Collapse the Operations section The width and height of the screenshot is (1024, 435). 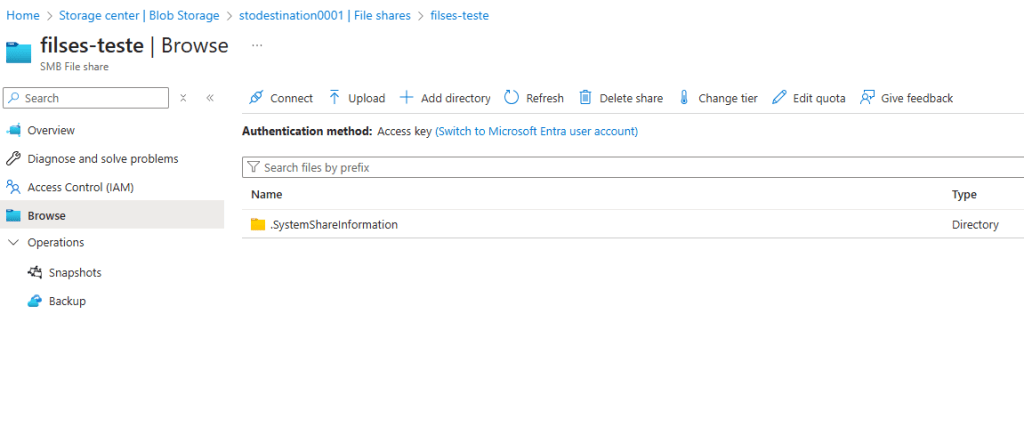[x=13, y=243]
